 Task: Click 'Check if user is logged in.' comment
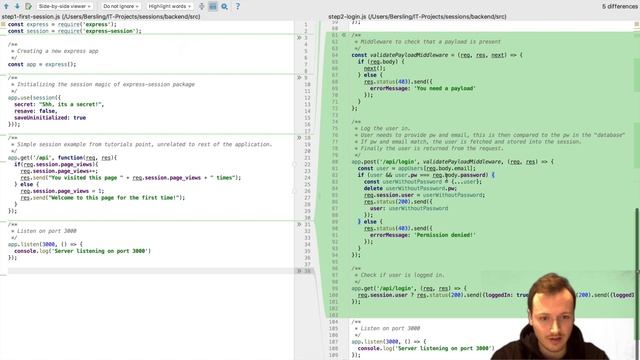[x=399, y=275]
